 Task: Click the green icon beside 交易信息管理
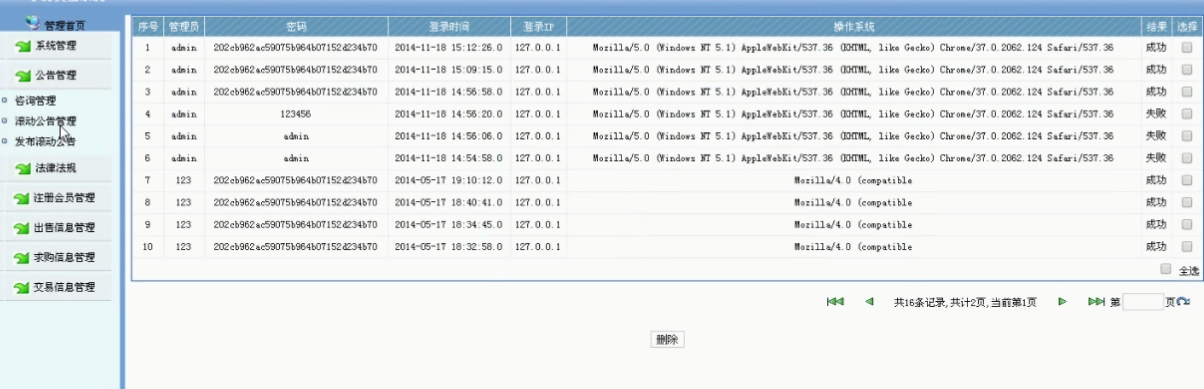point(22,289)
